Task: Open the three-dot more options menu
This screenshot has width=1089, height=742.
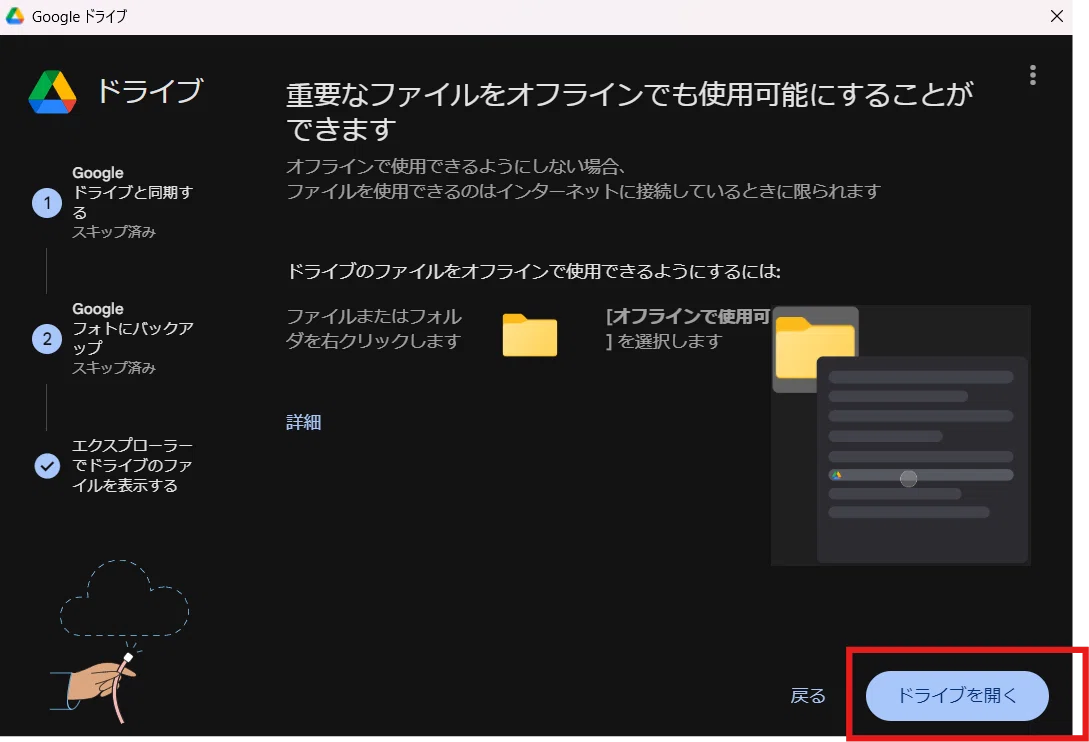Action: 1033,75
